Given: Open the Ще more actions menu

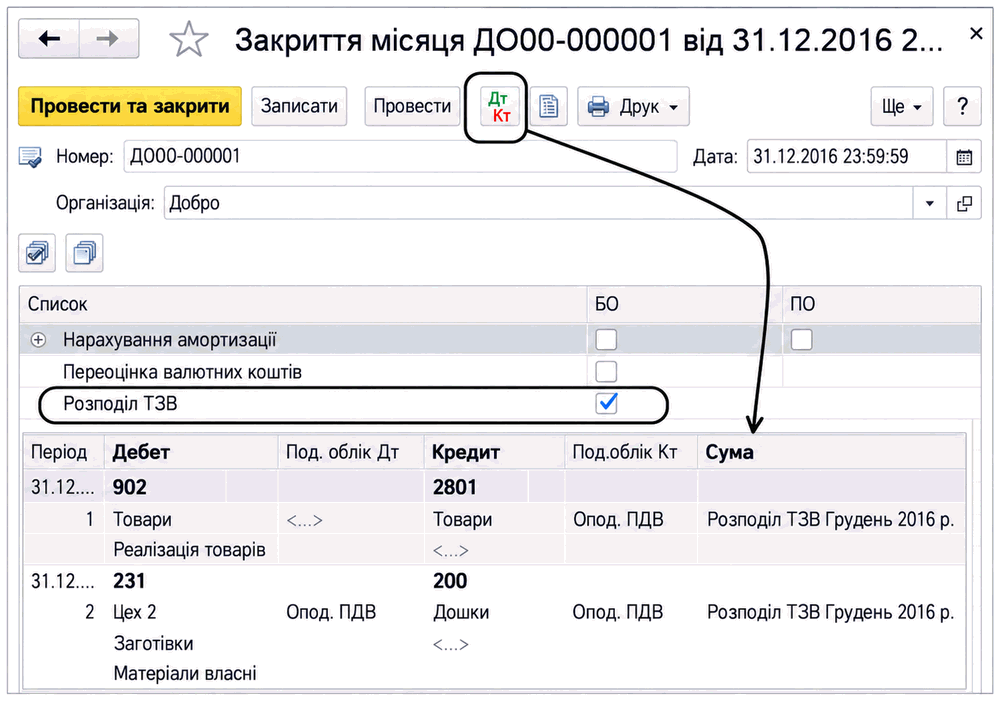Looking at the screenshot, I should (x=902, y=106).
